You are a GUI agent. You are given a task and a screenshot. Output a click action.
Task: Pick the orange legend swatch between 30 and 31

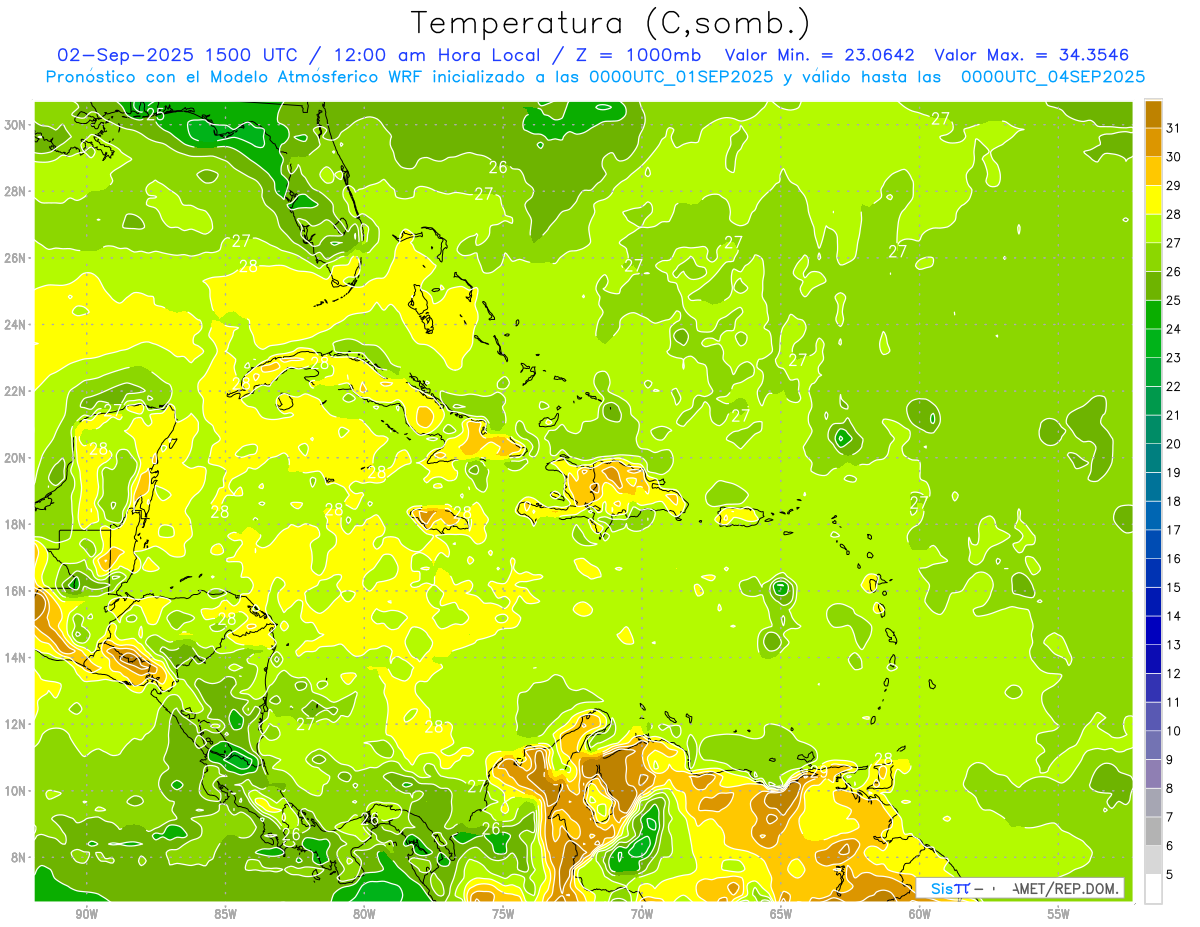1153,142
